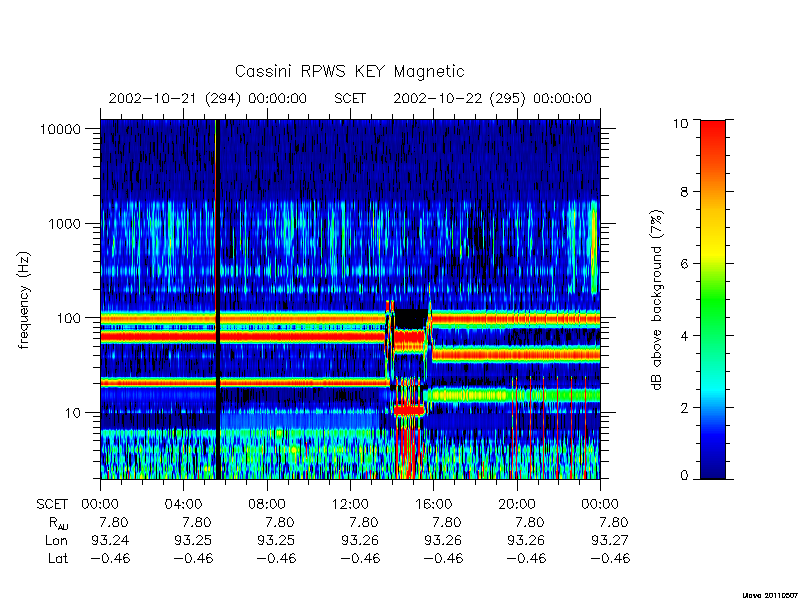The height and width of the screenshot is (600, 800).
Task: Click the Lon value 93.24
Action: tap(110, 540)
